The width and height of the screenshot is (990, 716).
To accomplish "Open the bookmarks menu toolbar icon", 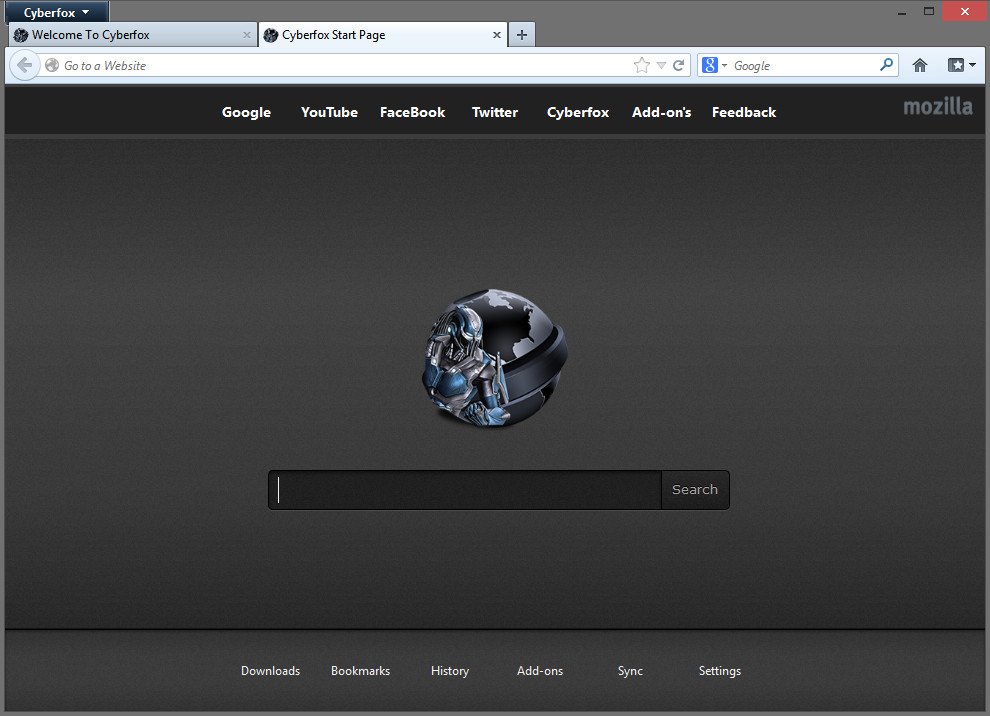I will (960, 66).
